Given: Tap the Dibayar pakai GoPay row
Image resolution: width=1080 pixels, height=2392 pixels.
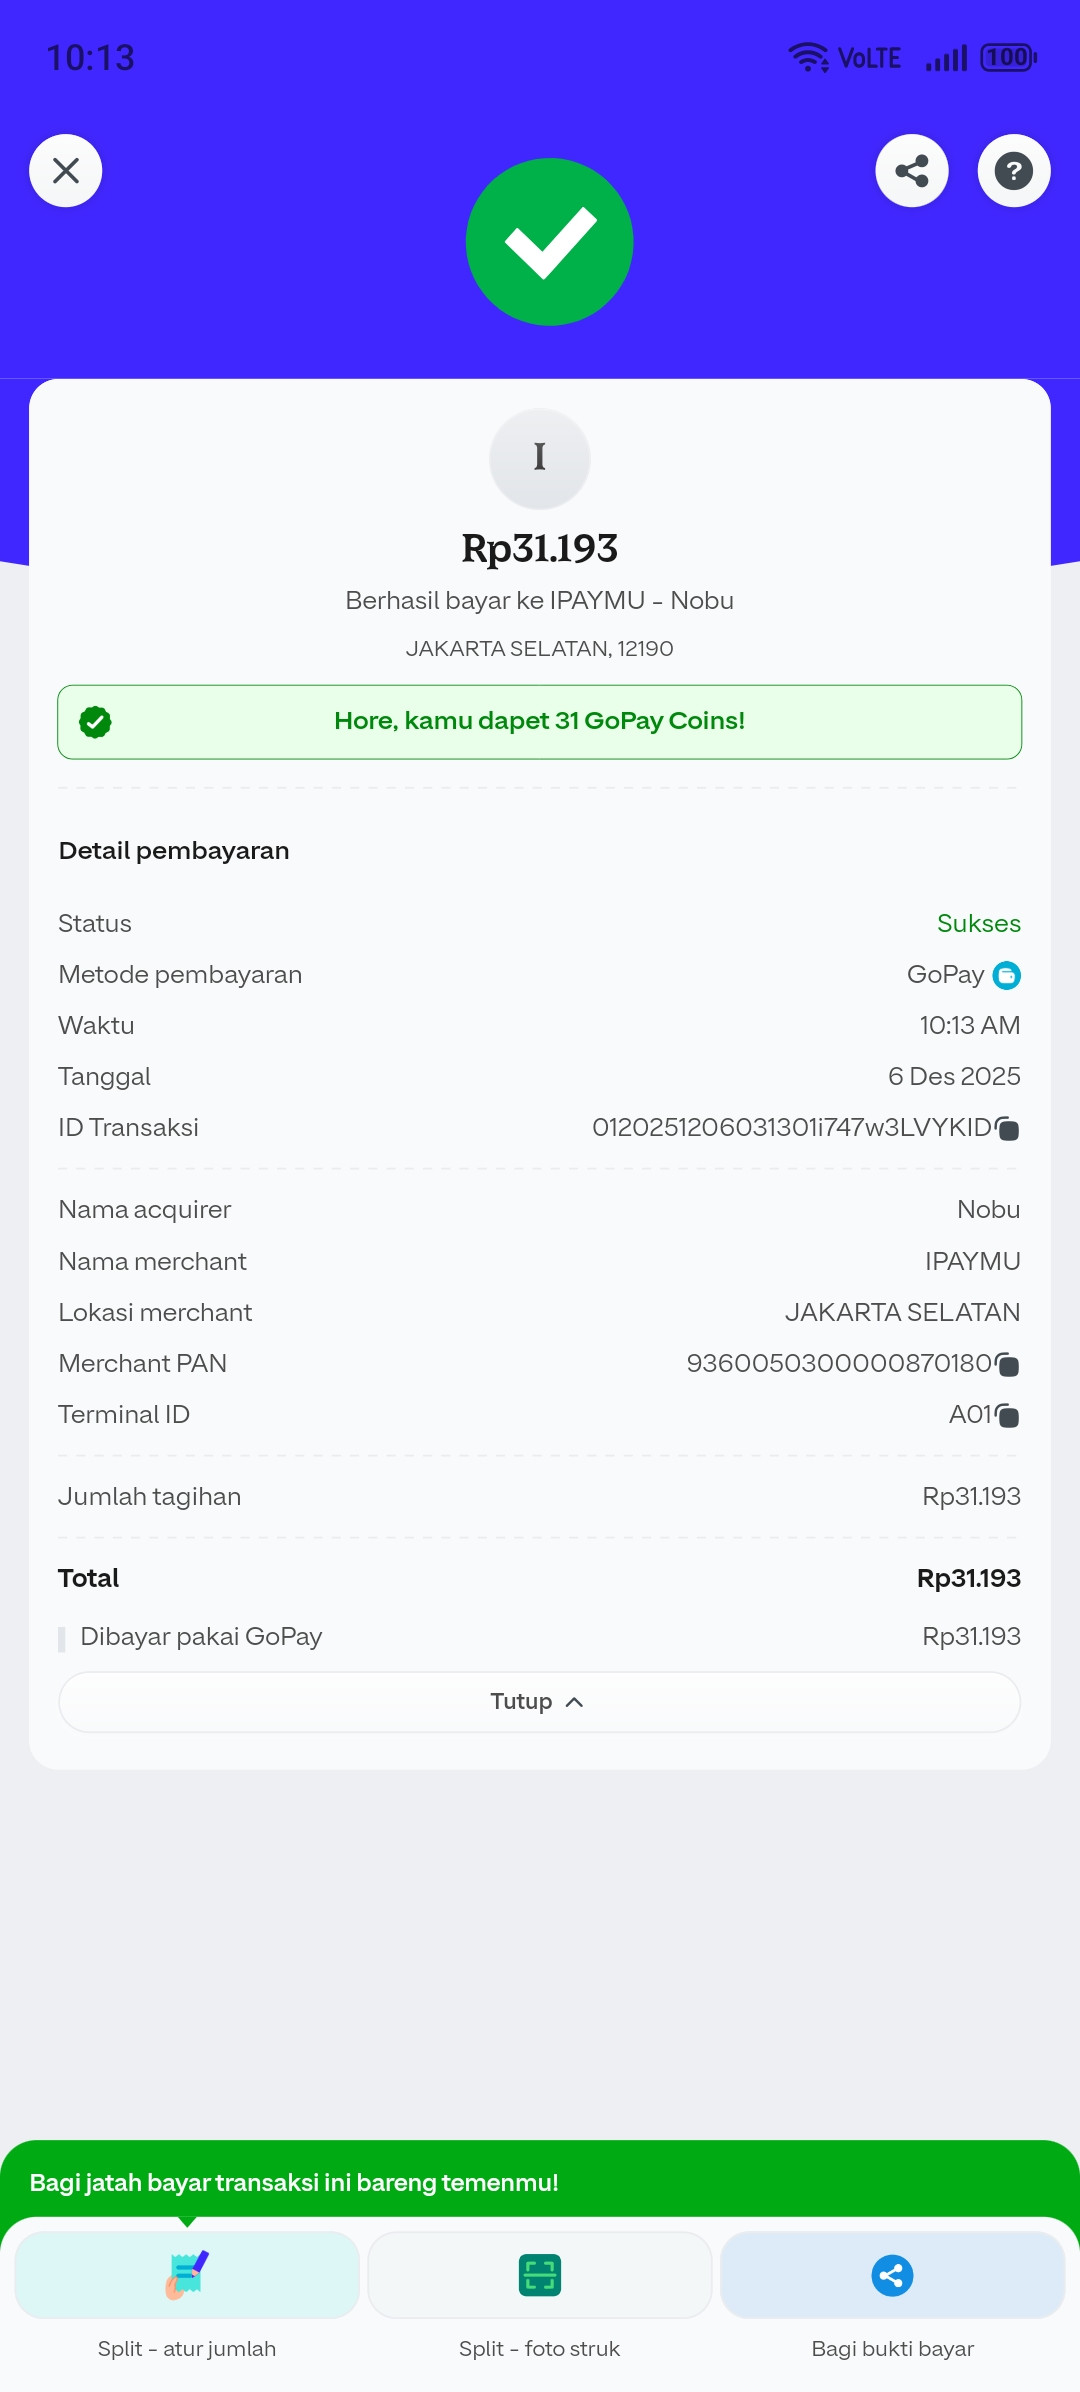Looking at the screenshot, I should [540, 1636].
